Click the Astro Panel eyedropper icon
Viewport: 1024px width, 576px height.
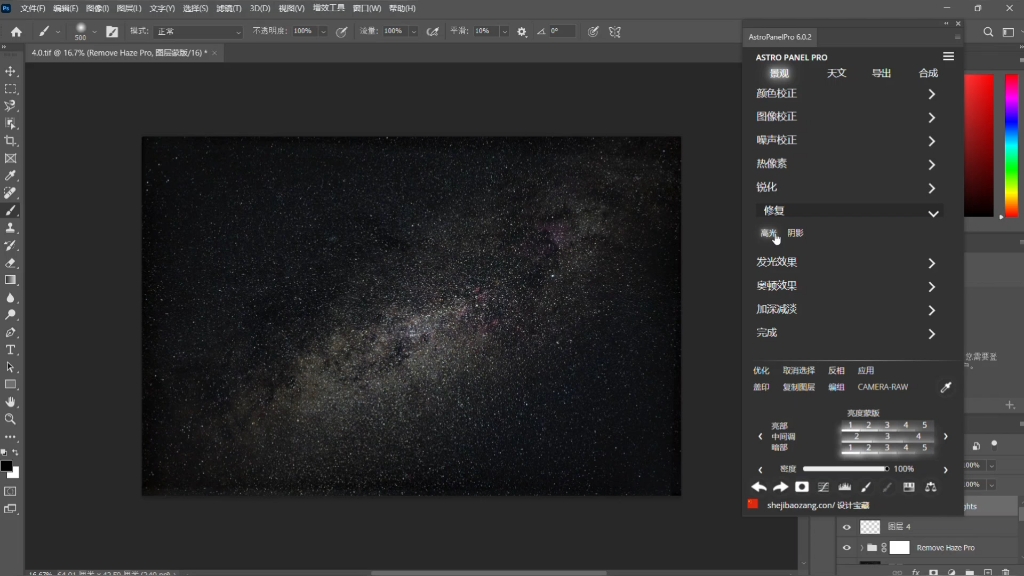point(946,387)
